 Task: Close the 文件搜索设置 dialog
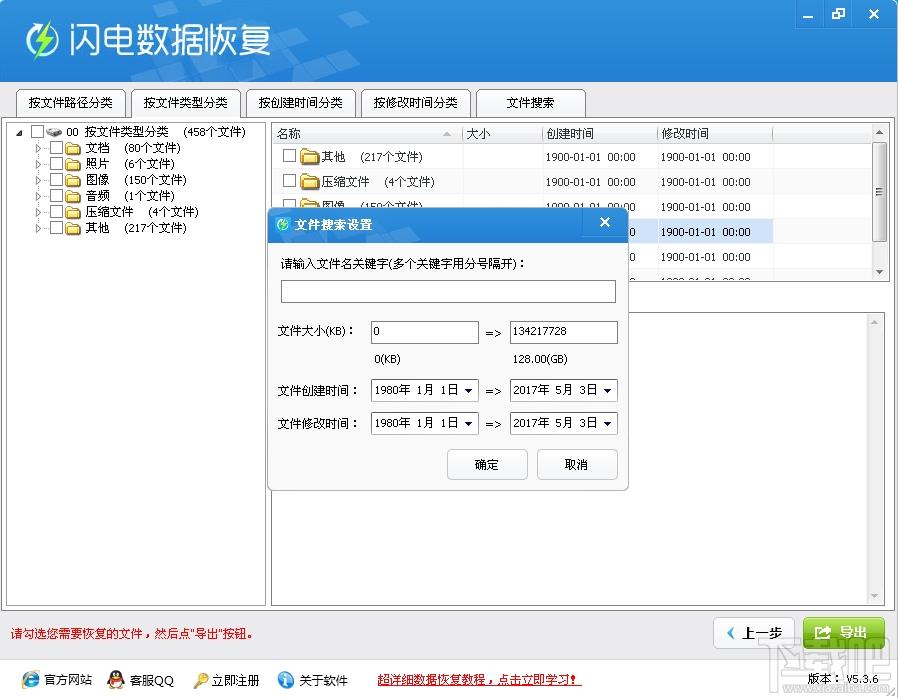pos(605,222)
